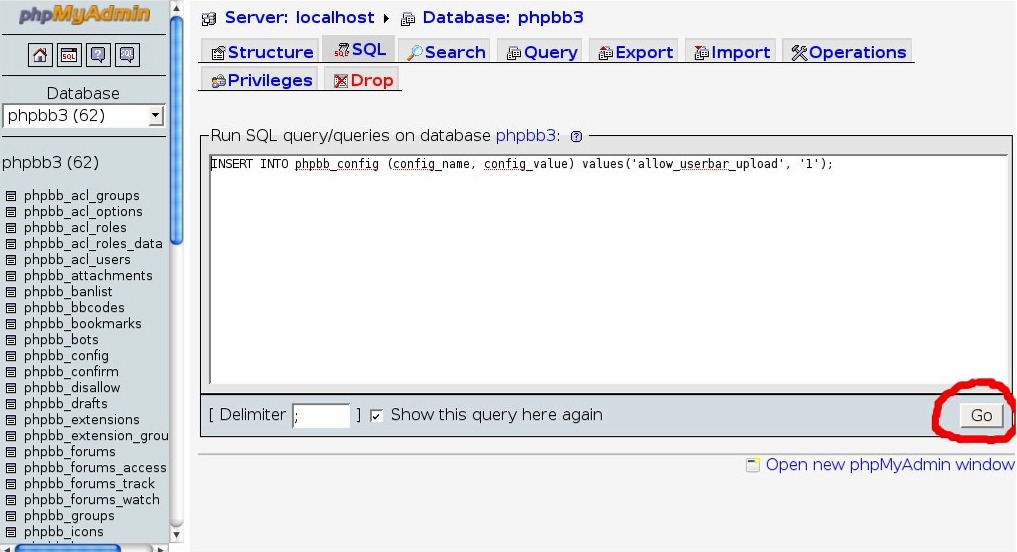Click the Drop database tab

click(363, 80)
